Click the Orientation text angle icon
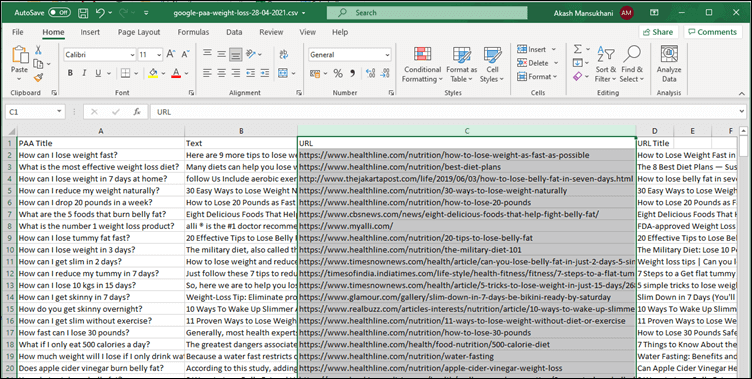This screenshot has height=379, width=752. point(250,54)
